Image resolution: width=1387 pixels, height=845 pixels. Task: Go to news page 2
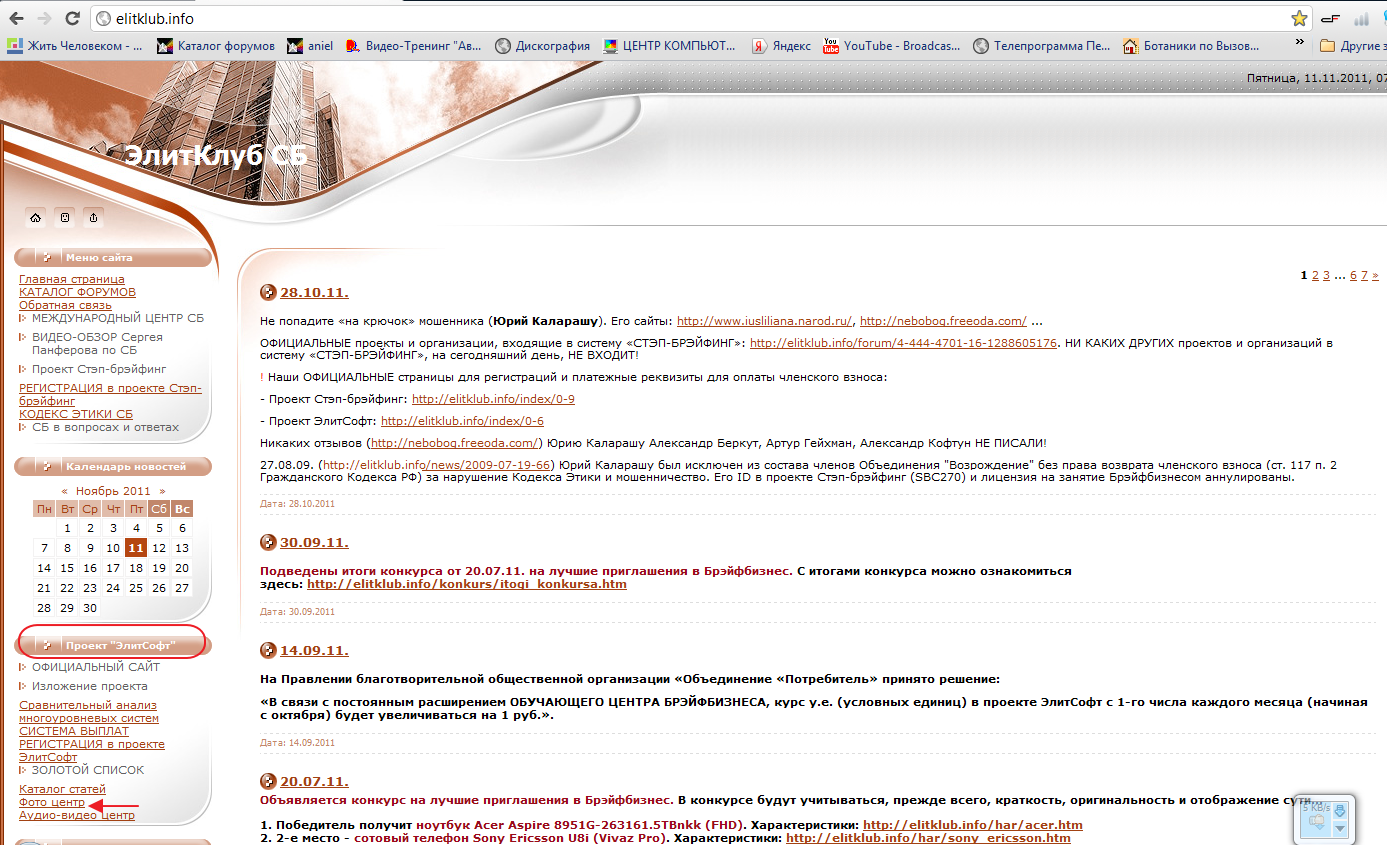pyautogui.click(x=1315, y=275)
